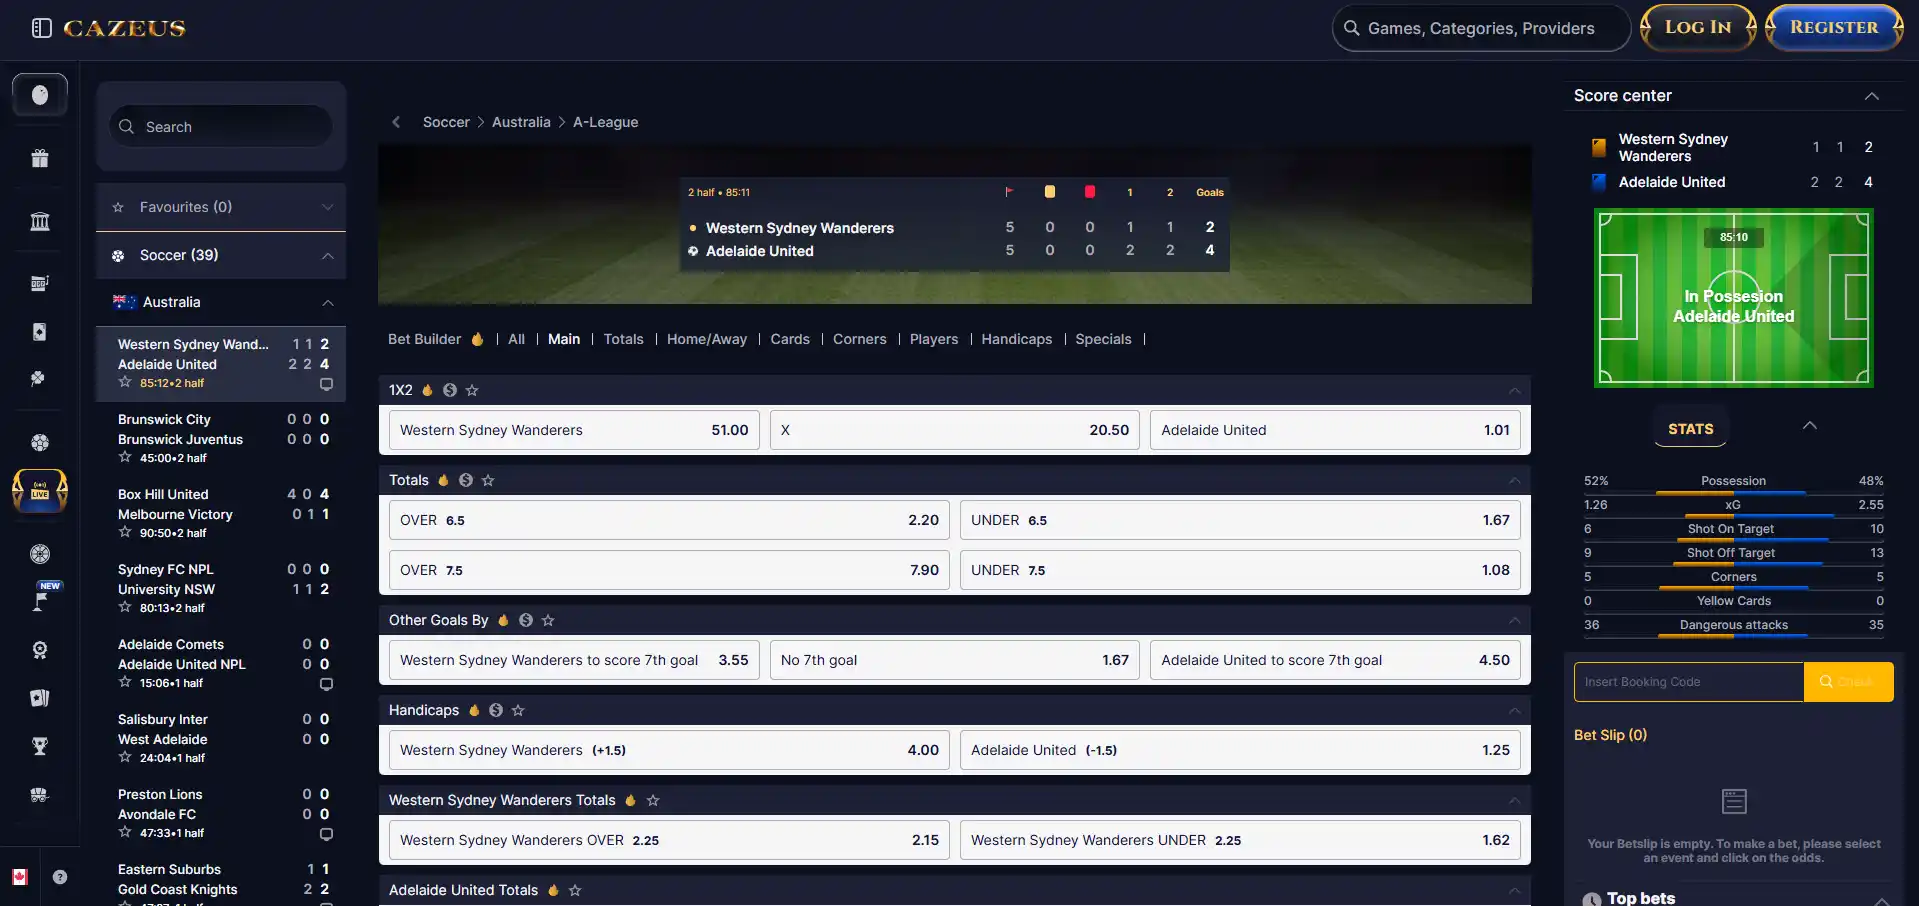Select the Handicaps tab
Image resolution: width=1919 pixels, height=906 pixels.
[1016, 339]
